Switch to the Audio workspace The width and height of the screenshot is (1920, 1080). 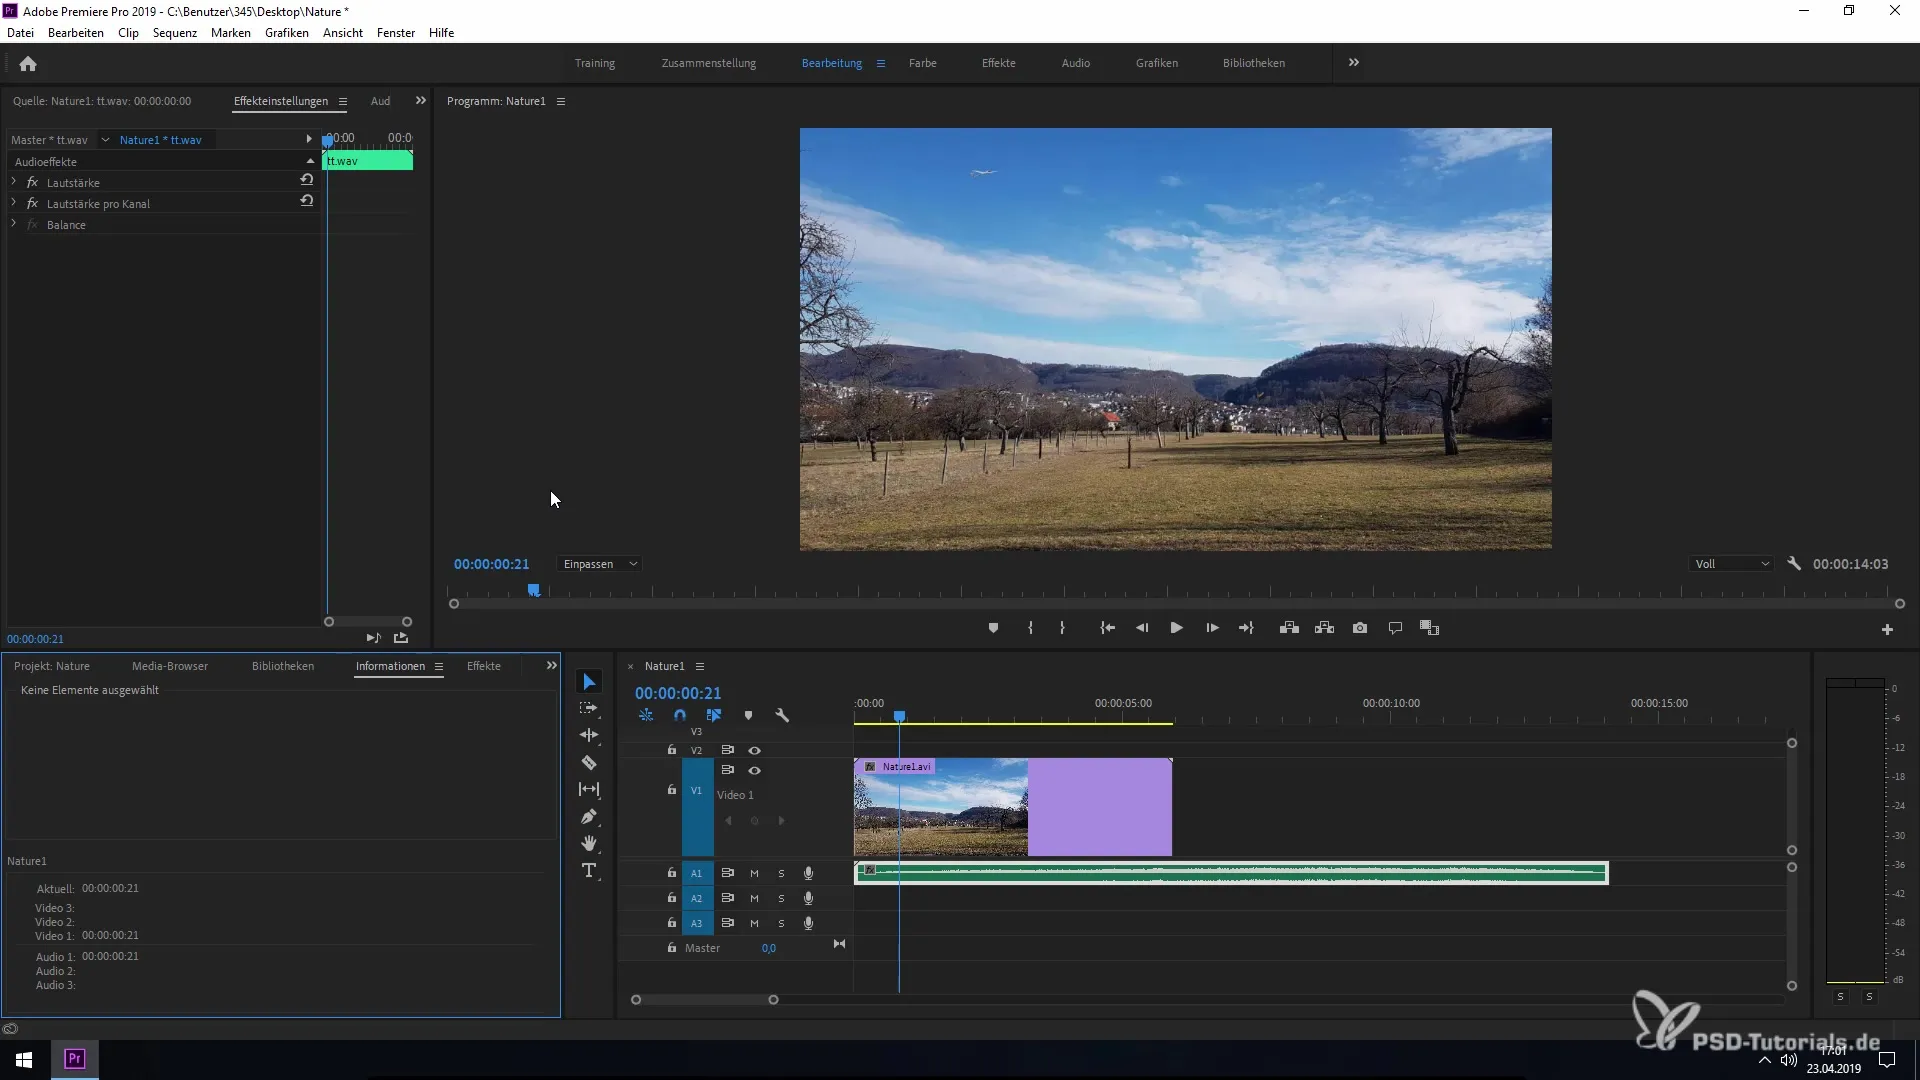point(1076,63)
